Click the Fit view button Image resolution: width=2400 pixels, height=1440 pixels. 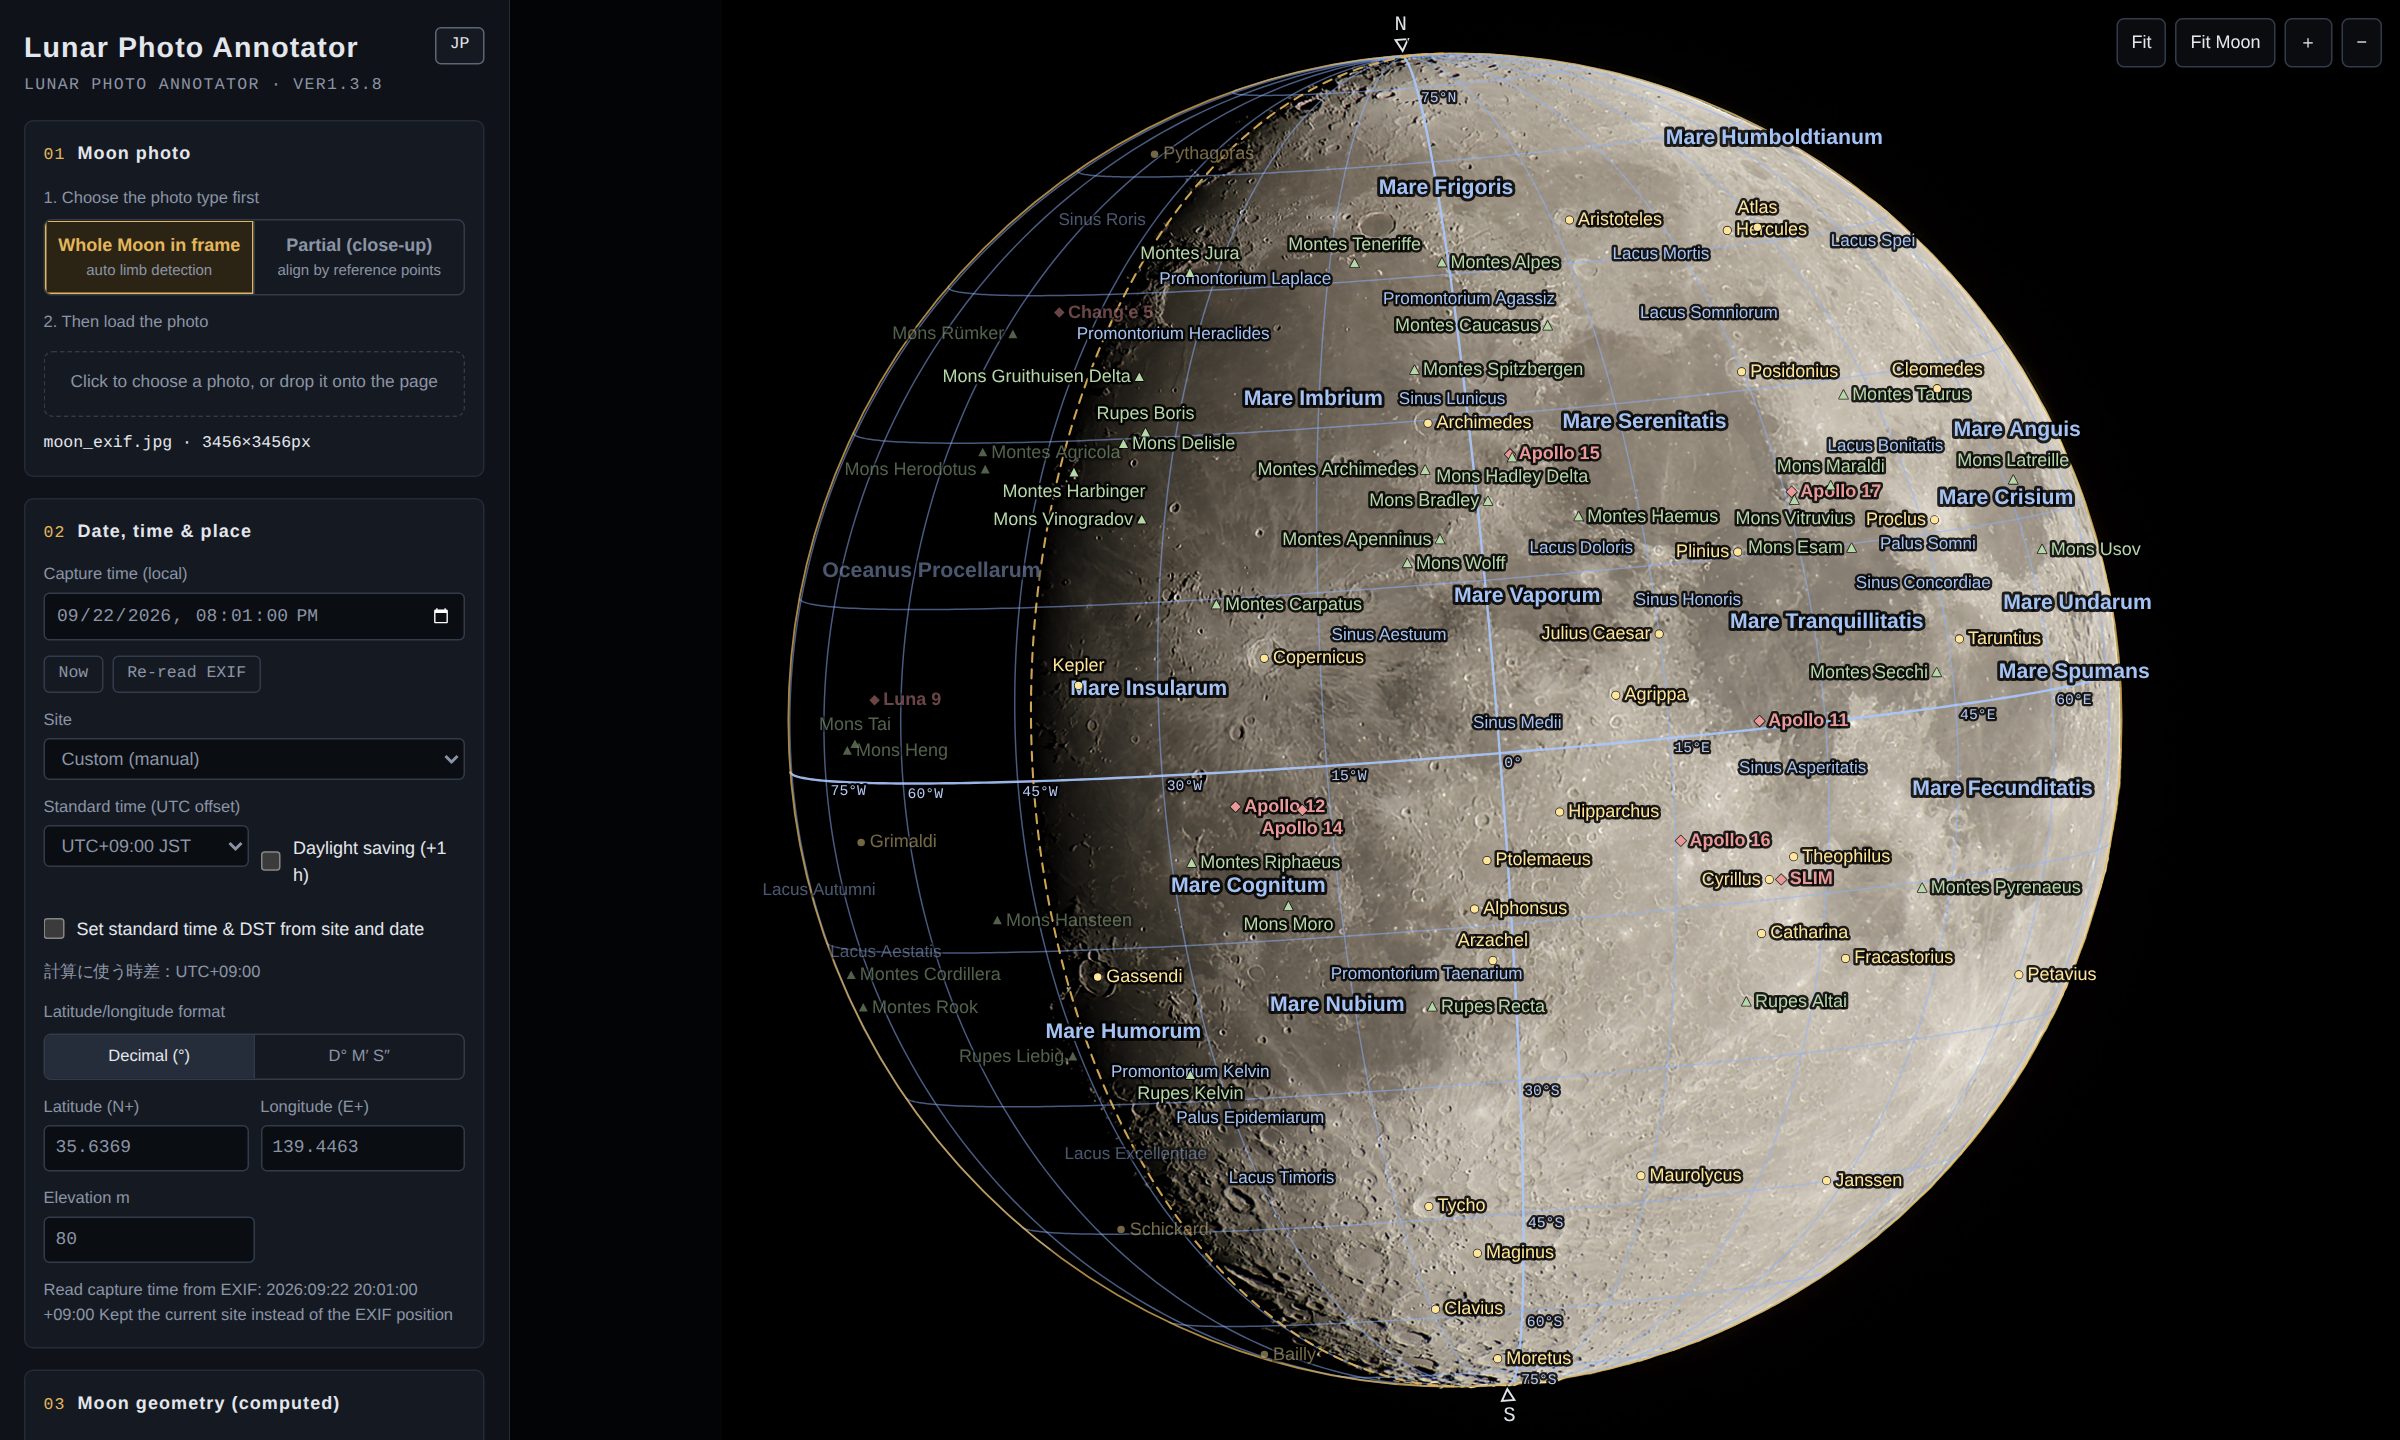[2141, 43]
